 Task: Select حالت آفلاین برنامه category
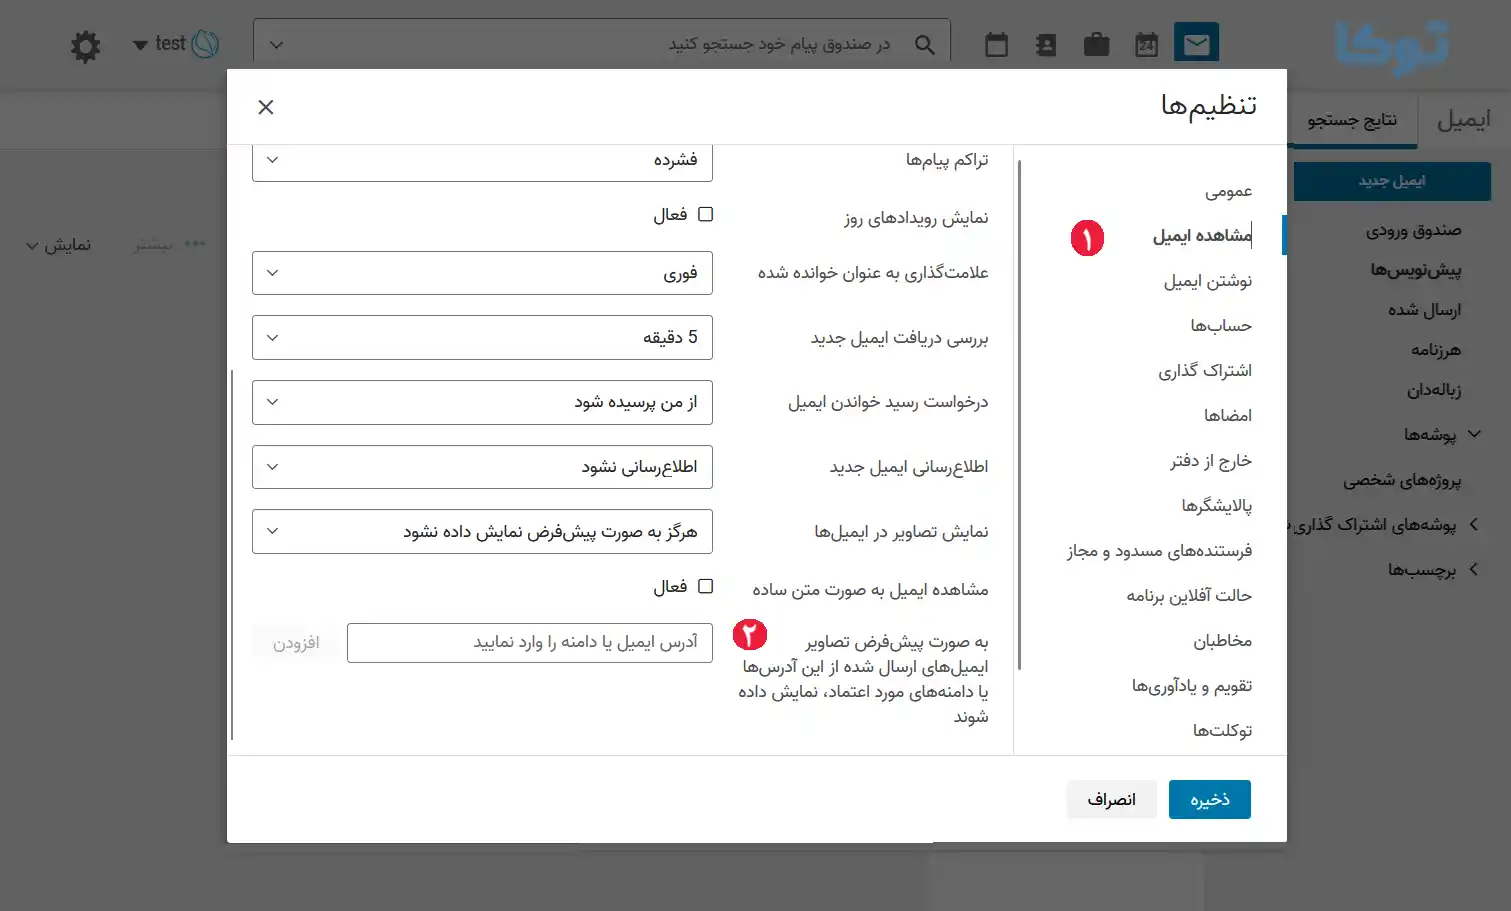[1189, 596]
